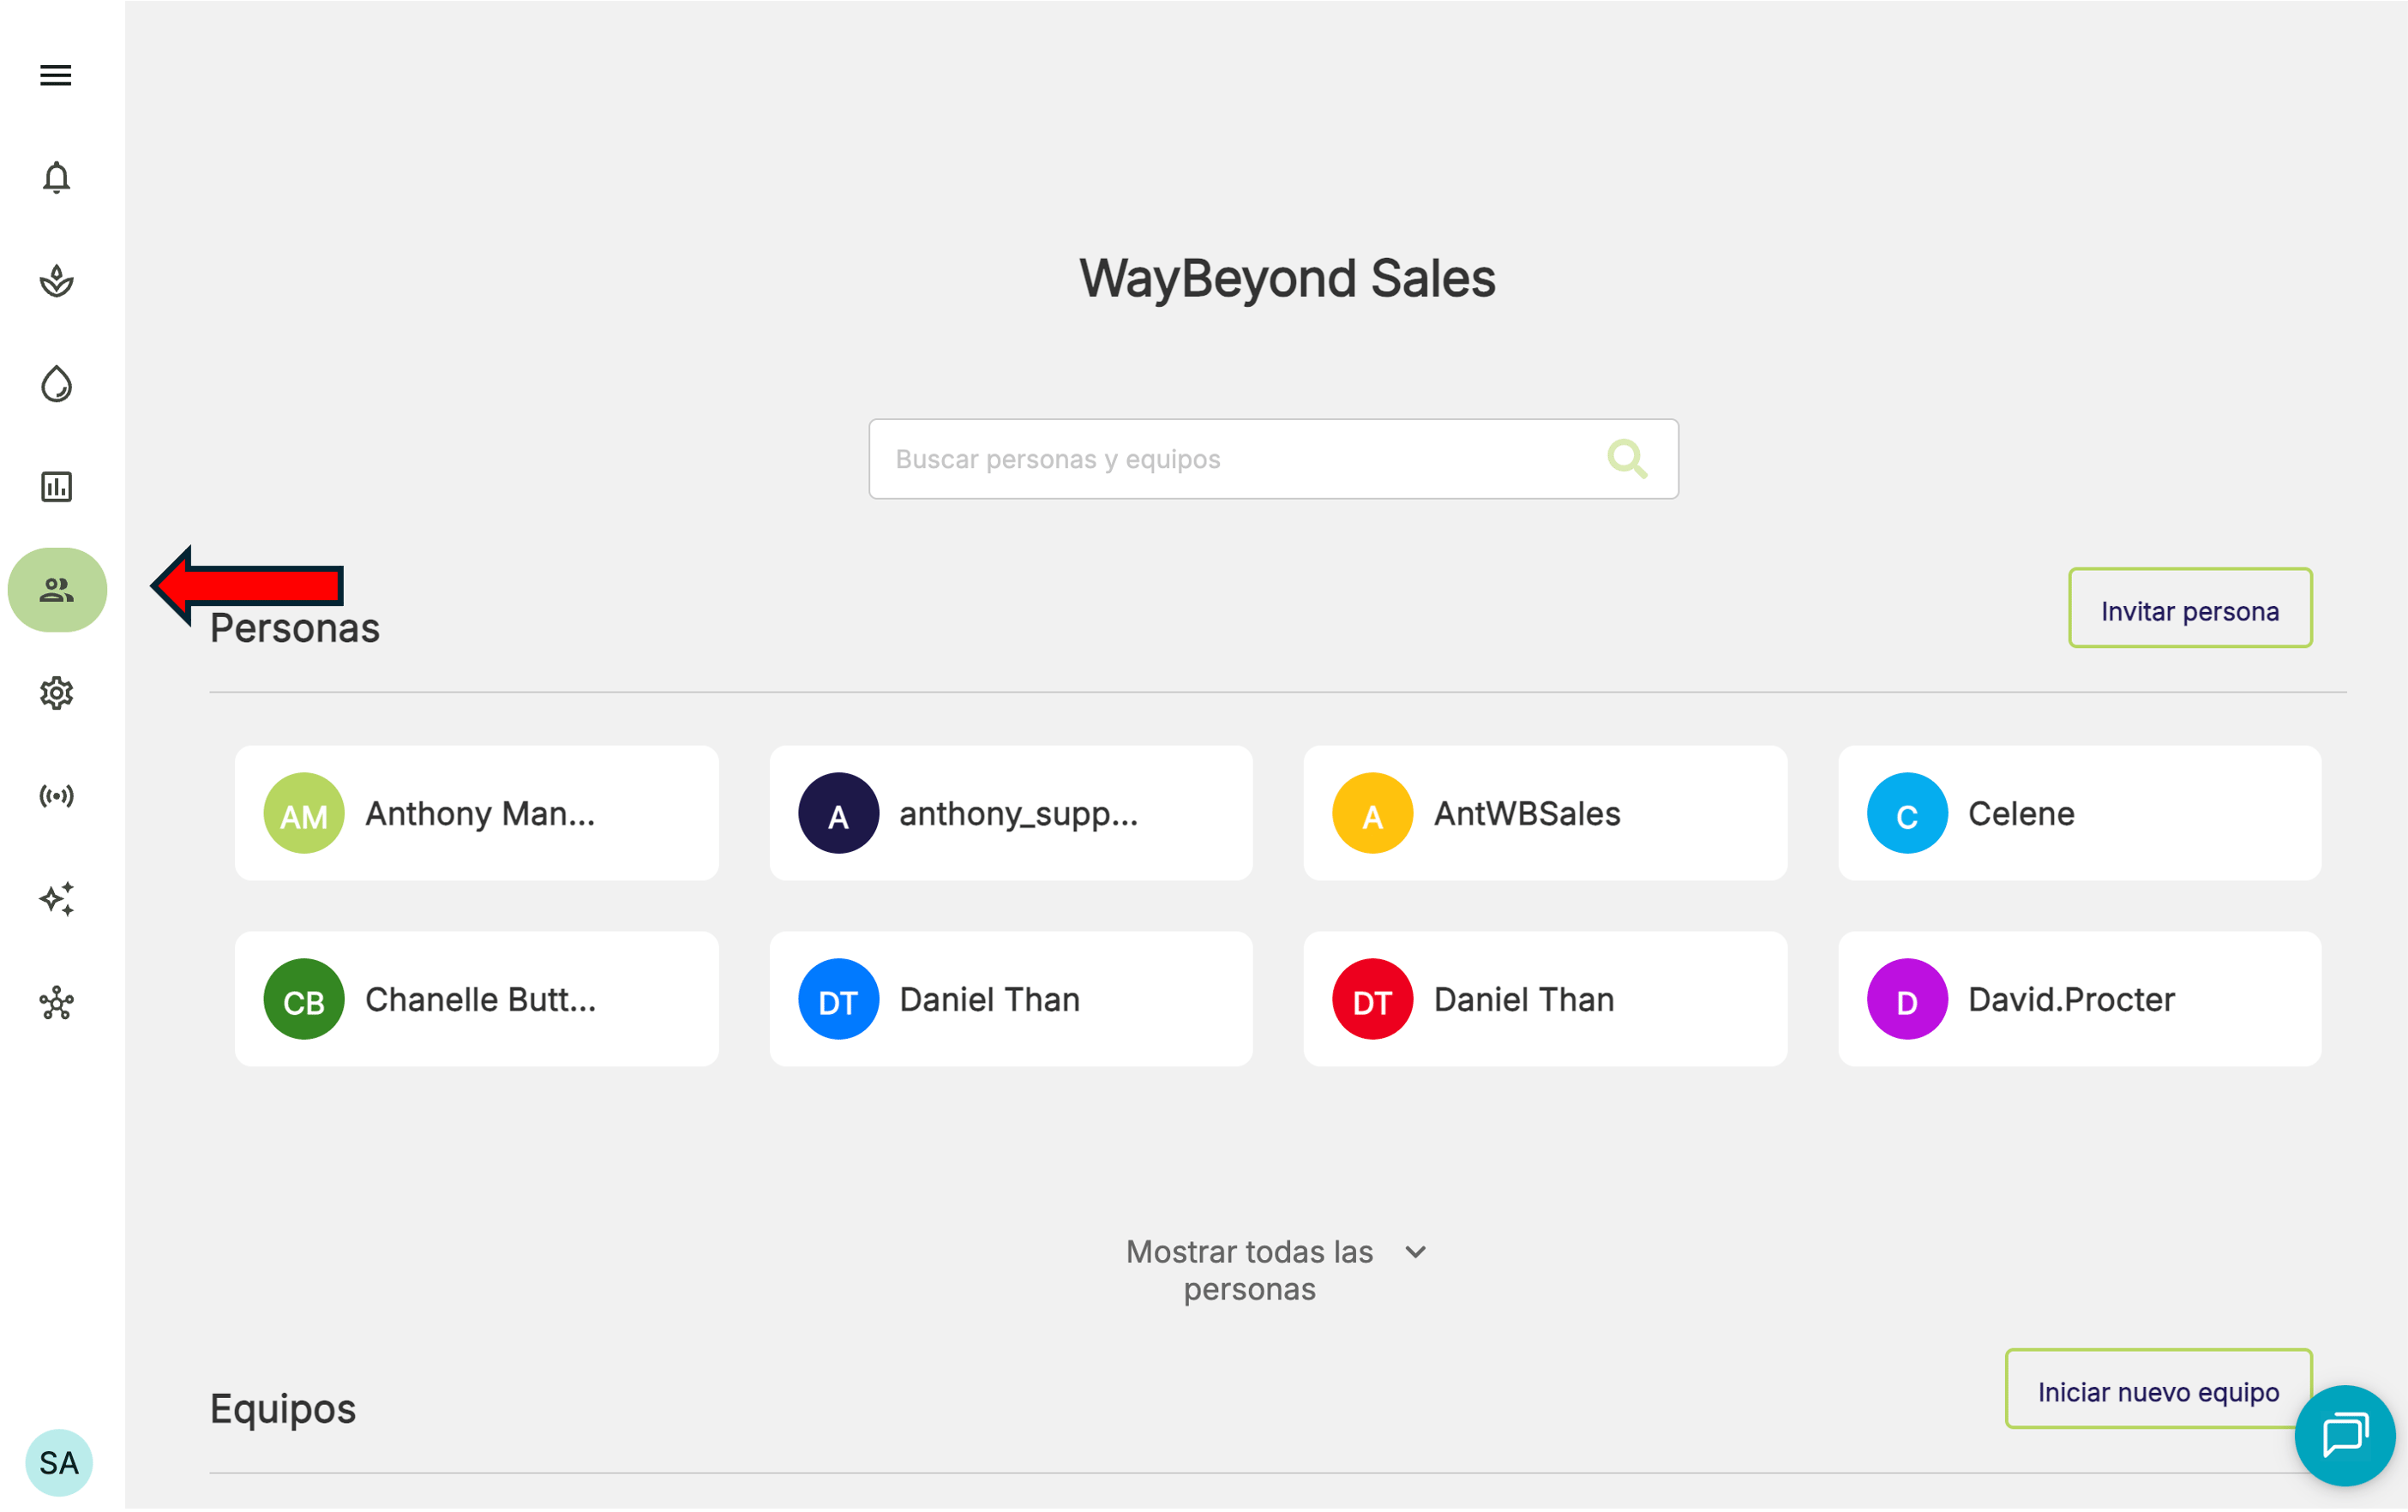
Task: Open the SA user profile avatar
Action: [x=59, y=1463]
